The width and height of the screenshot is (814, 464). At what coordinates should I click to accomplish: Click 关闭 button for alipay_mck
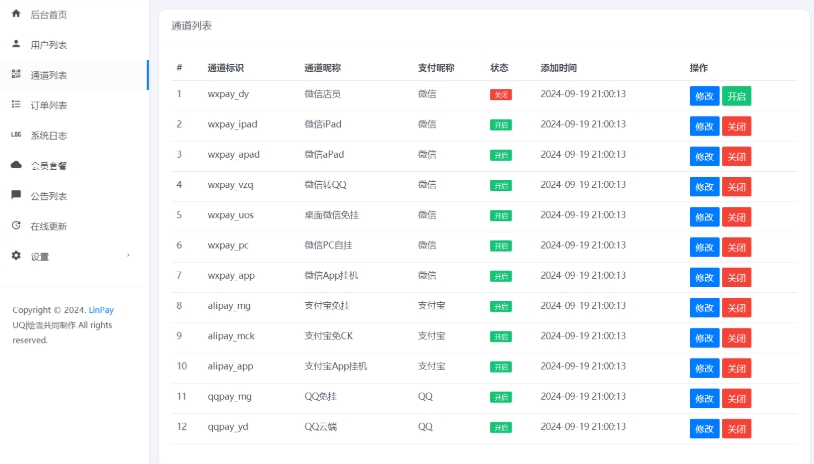pyautogui.click(x=736, y=338)
